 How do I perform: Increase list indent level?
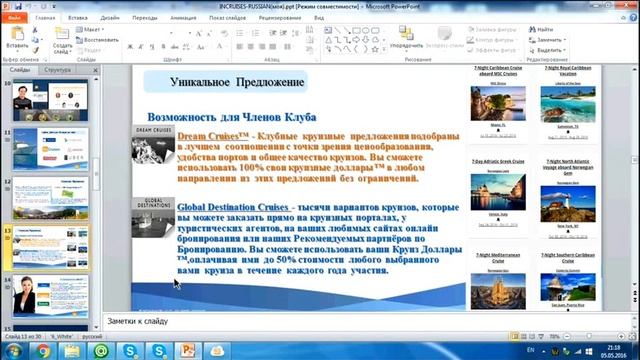coord(283,33)
